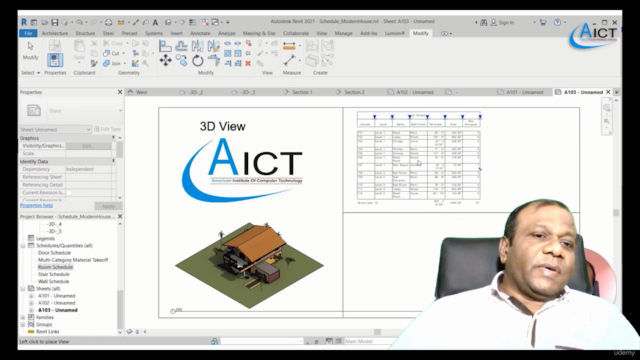This screenshot has width=640, height=360.
Task: Open the File menu tab
Action: 28,33
